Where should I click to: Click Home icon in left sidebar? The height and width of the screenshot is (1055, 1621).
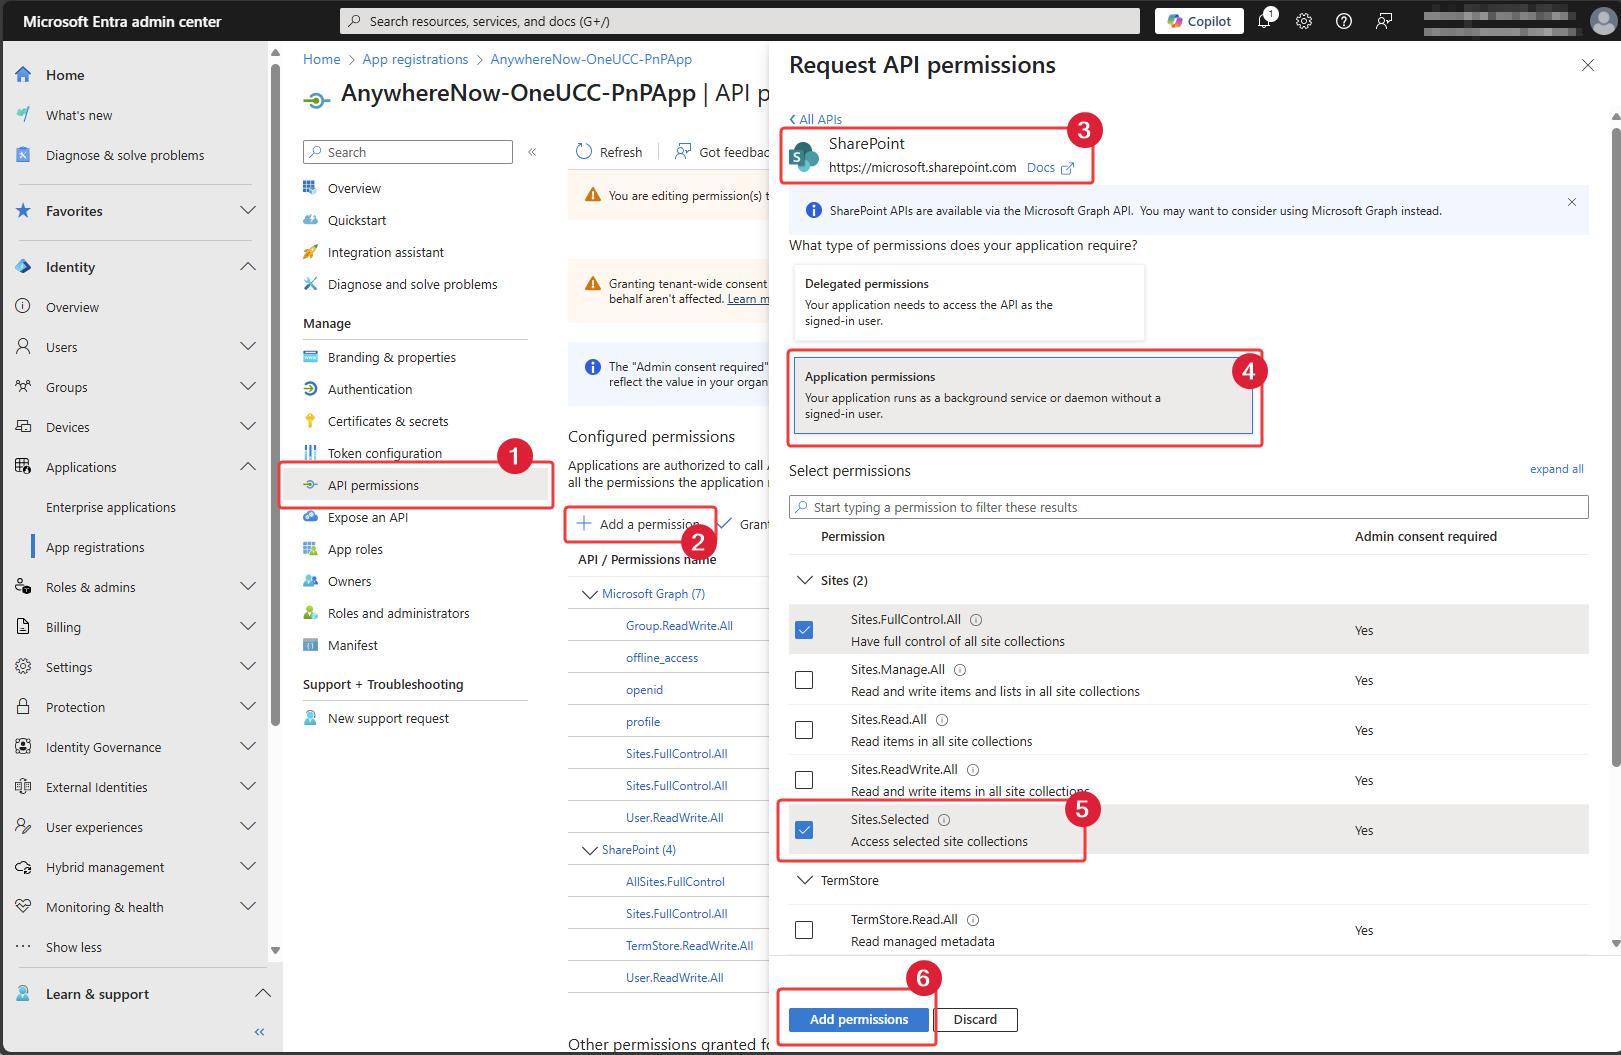point(23,75)
